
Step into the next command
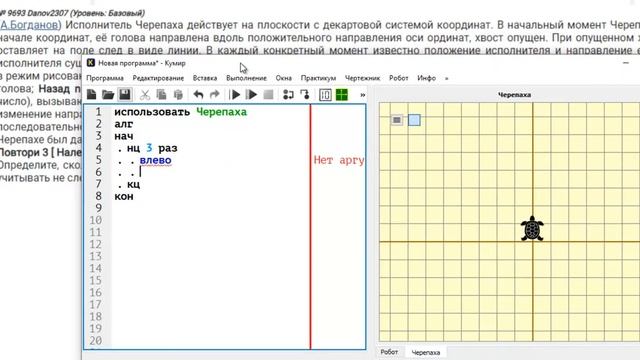pyautogui.click(x=304, y=95)
